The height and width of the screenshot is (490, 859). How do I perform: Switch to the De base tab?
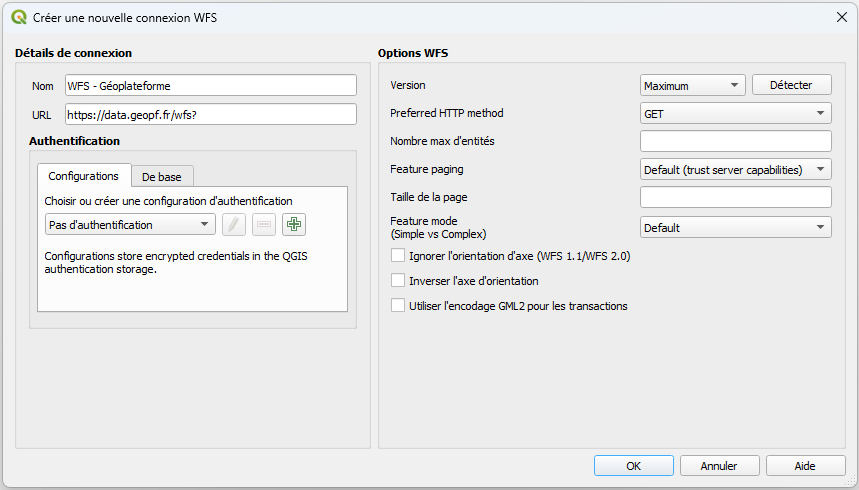click(x=162, y=177)
